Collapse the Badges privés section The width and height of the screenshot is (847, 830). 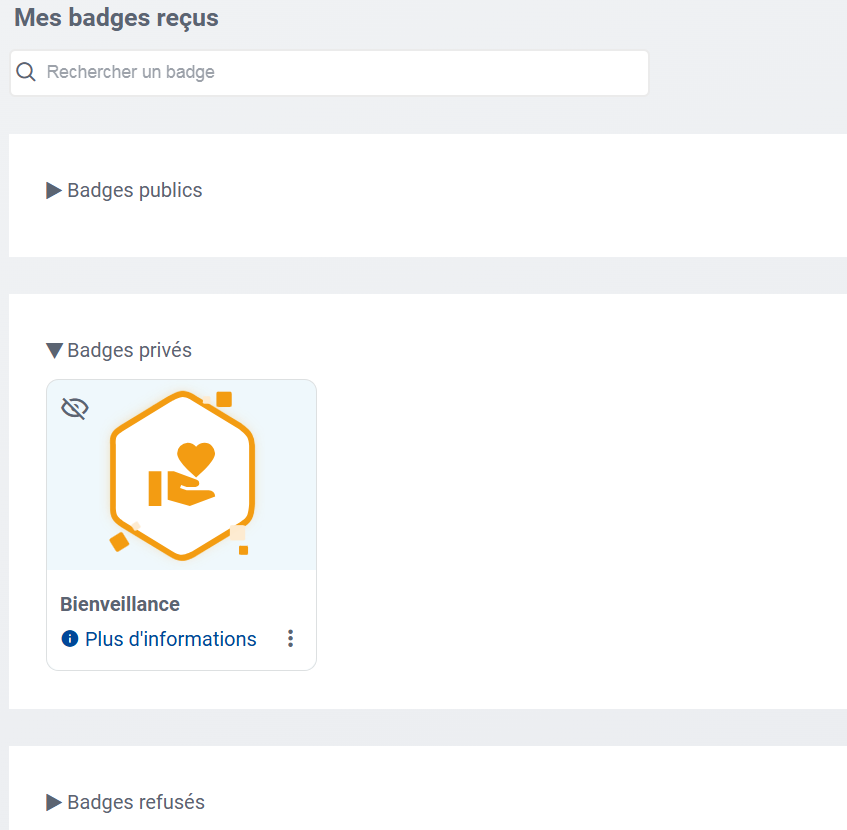point(121,349)
